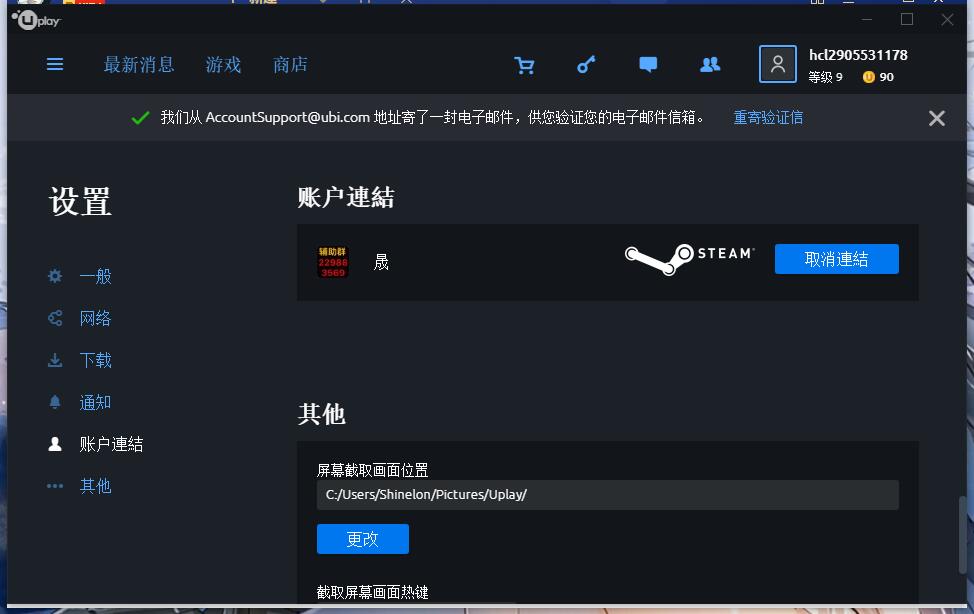Click the settings page scrollbar thumb
The height and width of the screenshot is (614, 974).
coord(962,534)
